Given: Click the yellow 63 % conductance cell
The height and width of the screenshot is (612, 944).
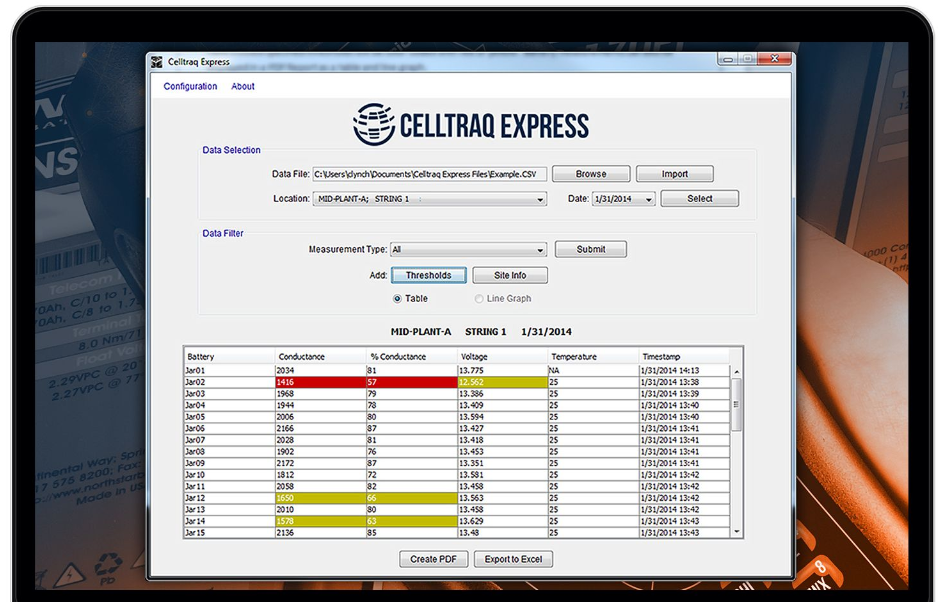Looking at the screenshot, I should pyautogui.click(x=412, y=521).
